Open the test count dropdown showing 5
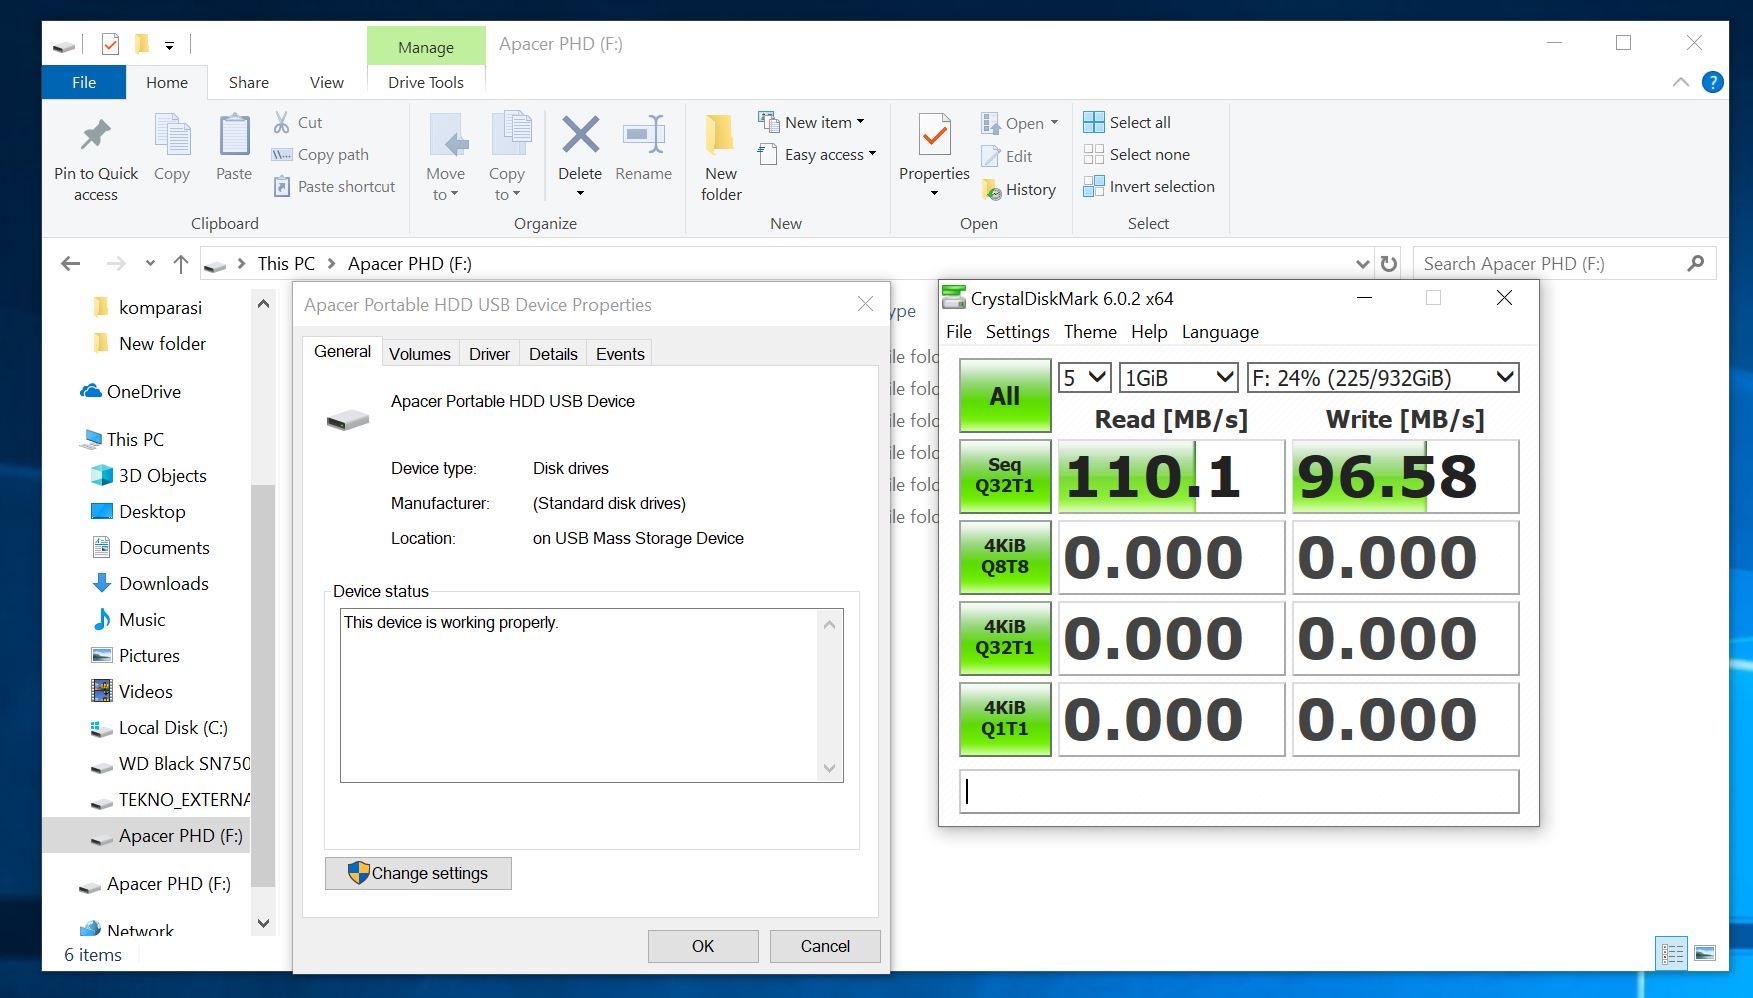 click(1085, 378)
